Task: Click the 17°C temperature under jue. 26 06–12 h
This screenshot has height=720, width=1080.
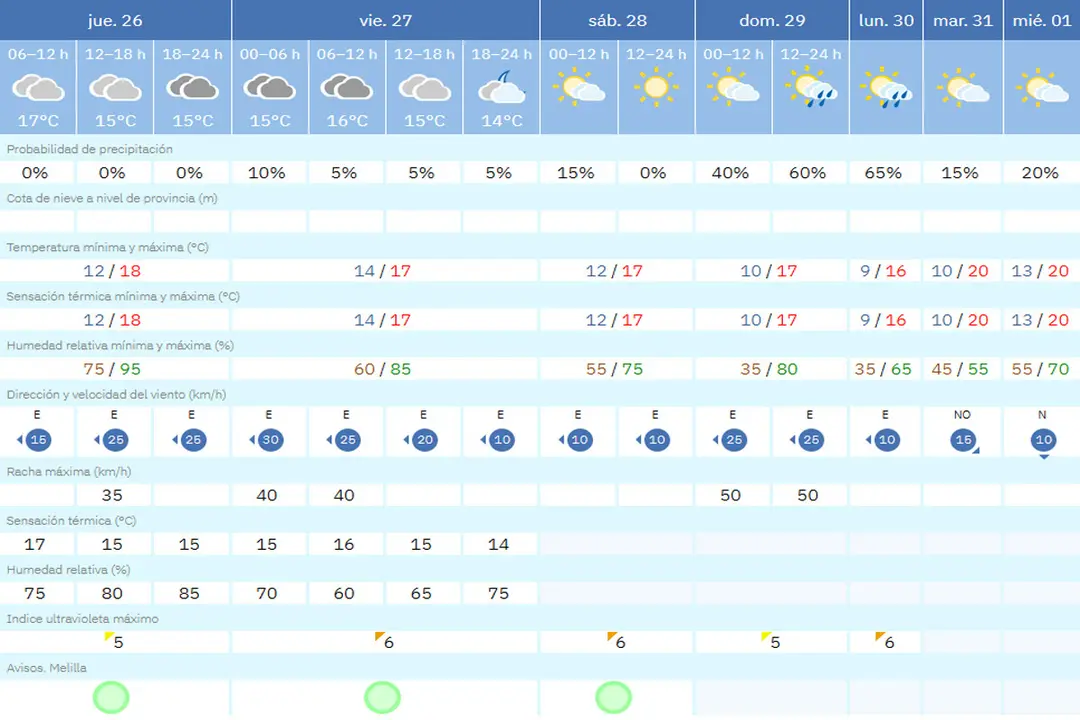Action: pyautogui.click(x=38, y=121)
